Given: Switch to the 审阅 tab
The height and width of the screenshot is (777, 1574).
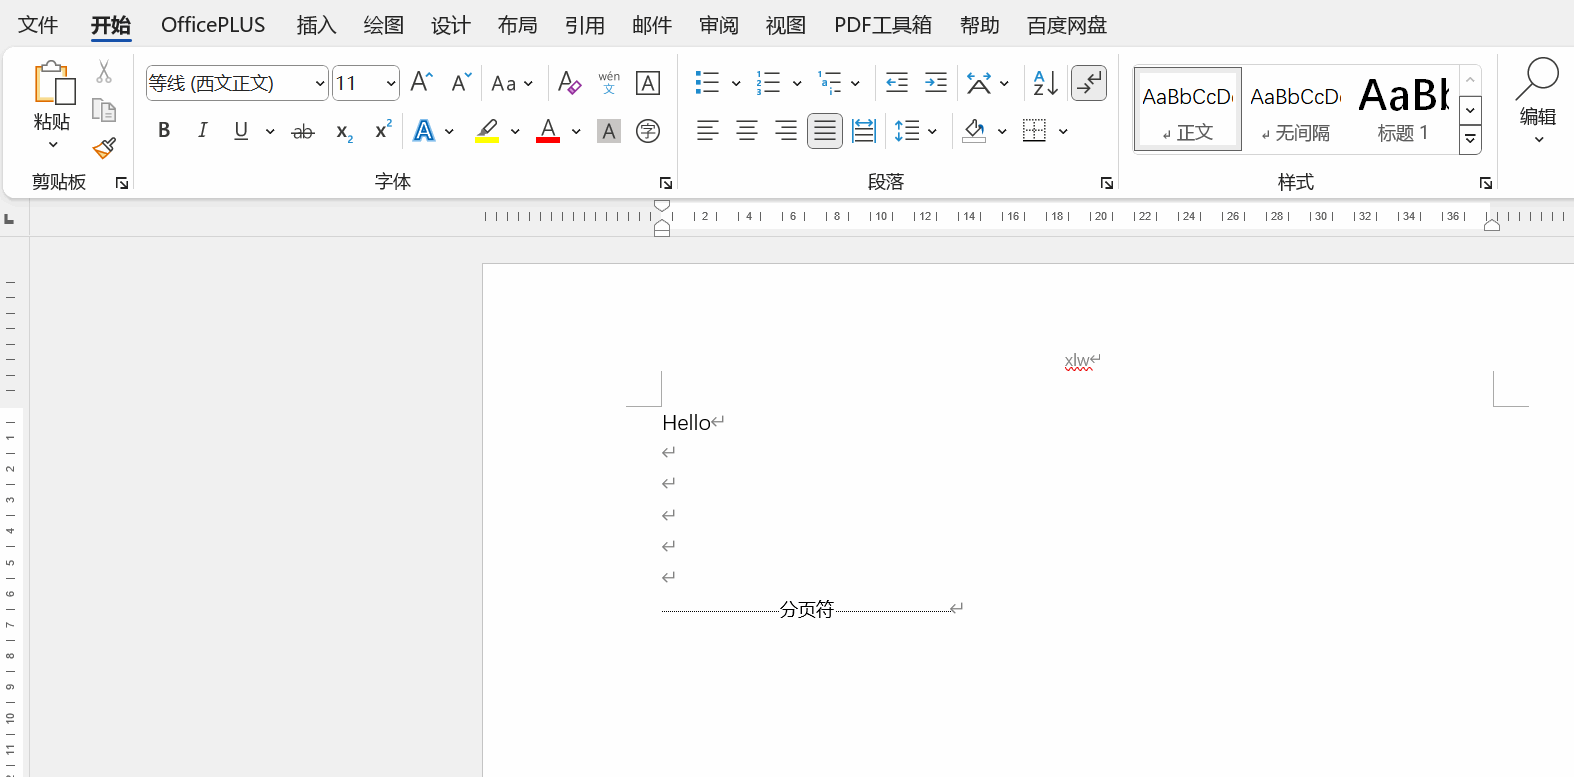Looking at the screenshot, I should [x=718, y=25].
